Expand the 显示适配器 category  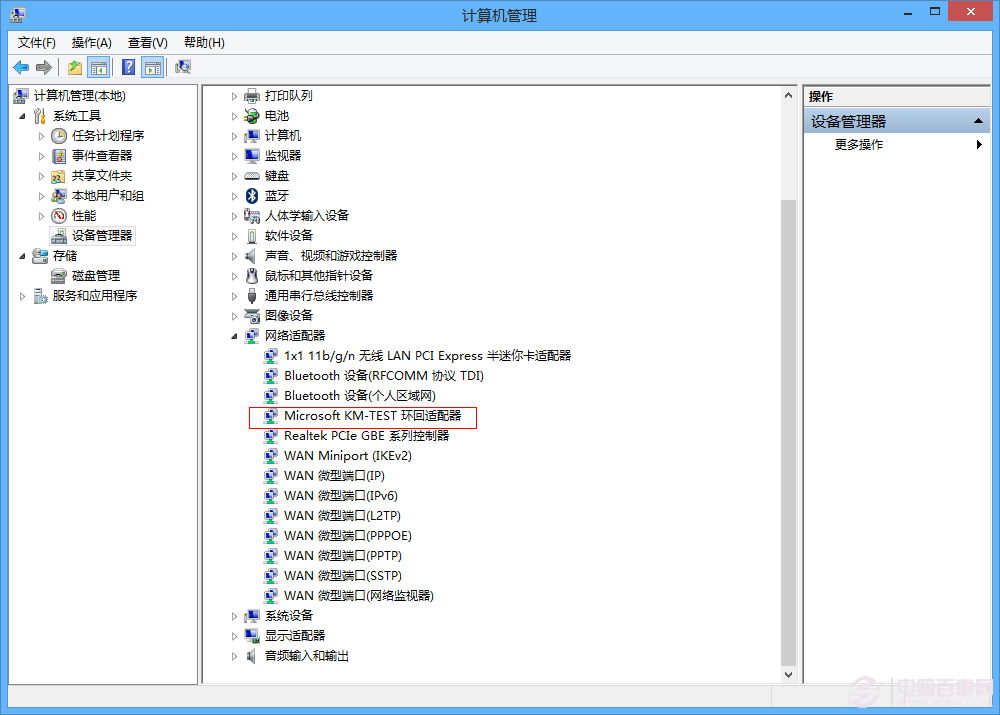(x=235, y=636)
